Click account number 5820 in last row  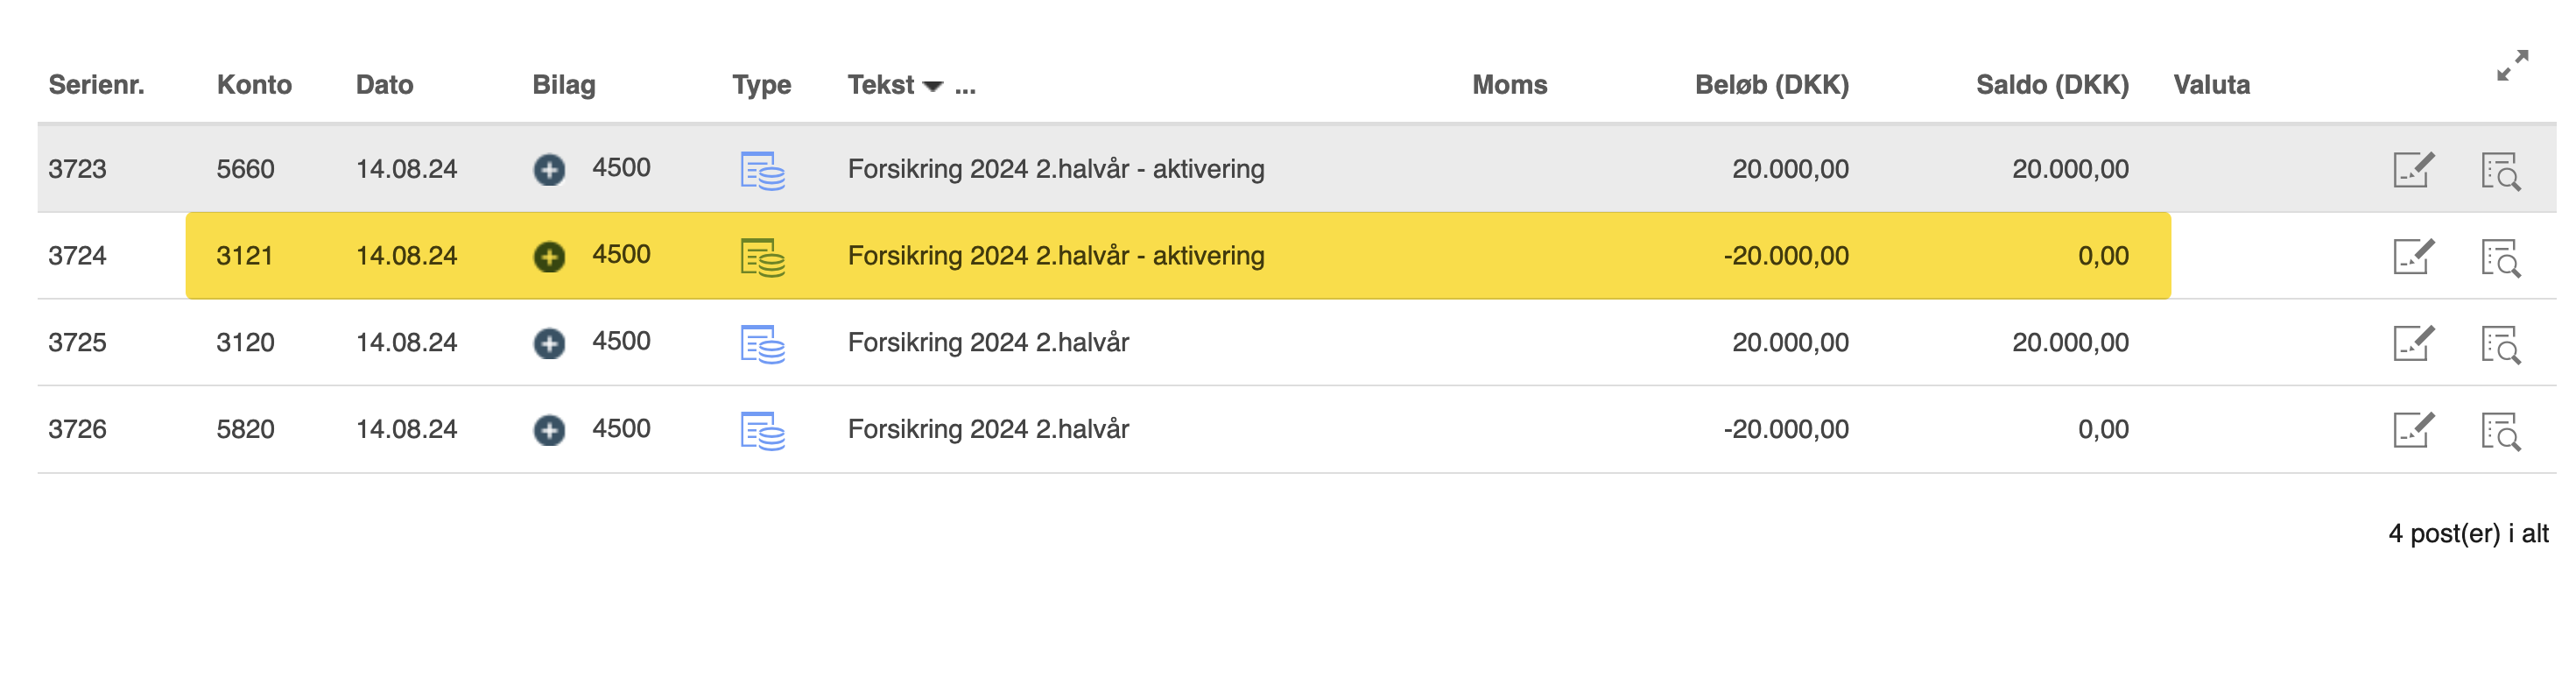pos(245,430)
